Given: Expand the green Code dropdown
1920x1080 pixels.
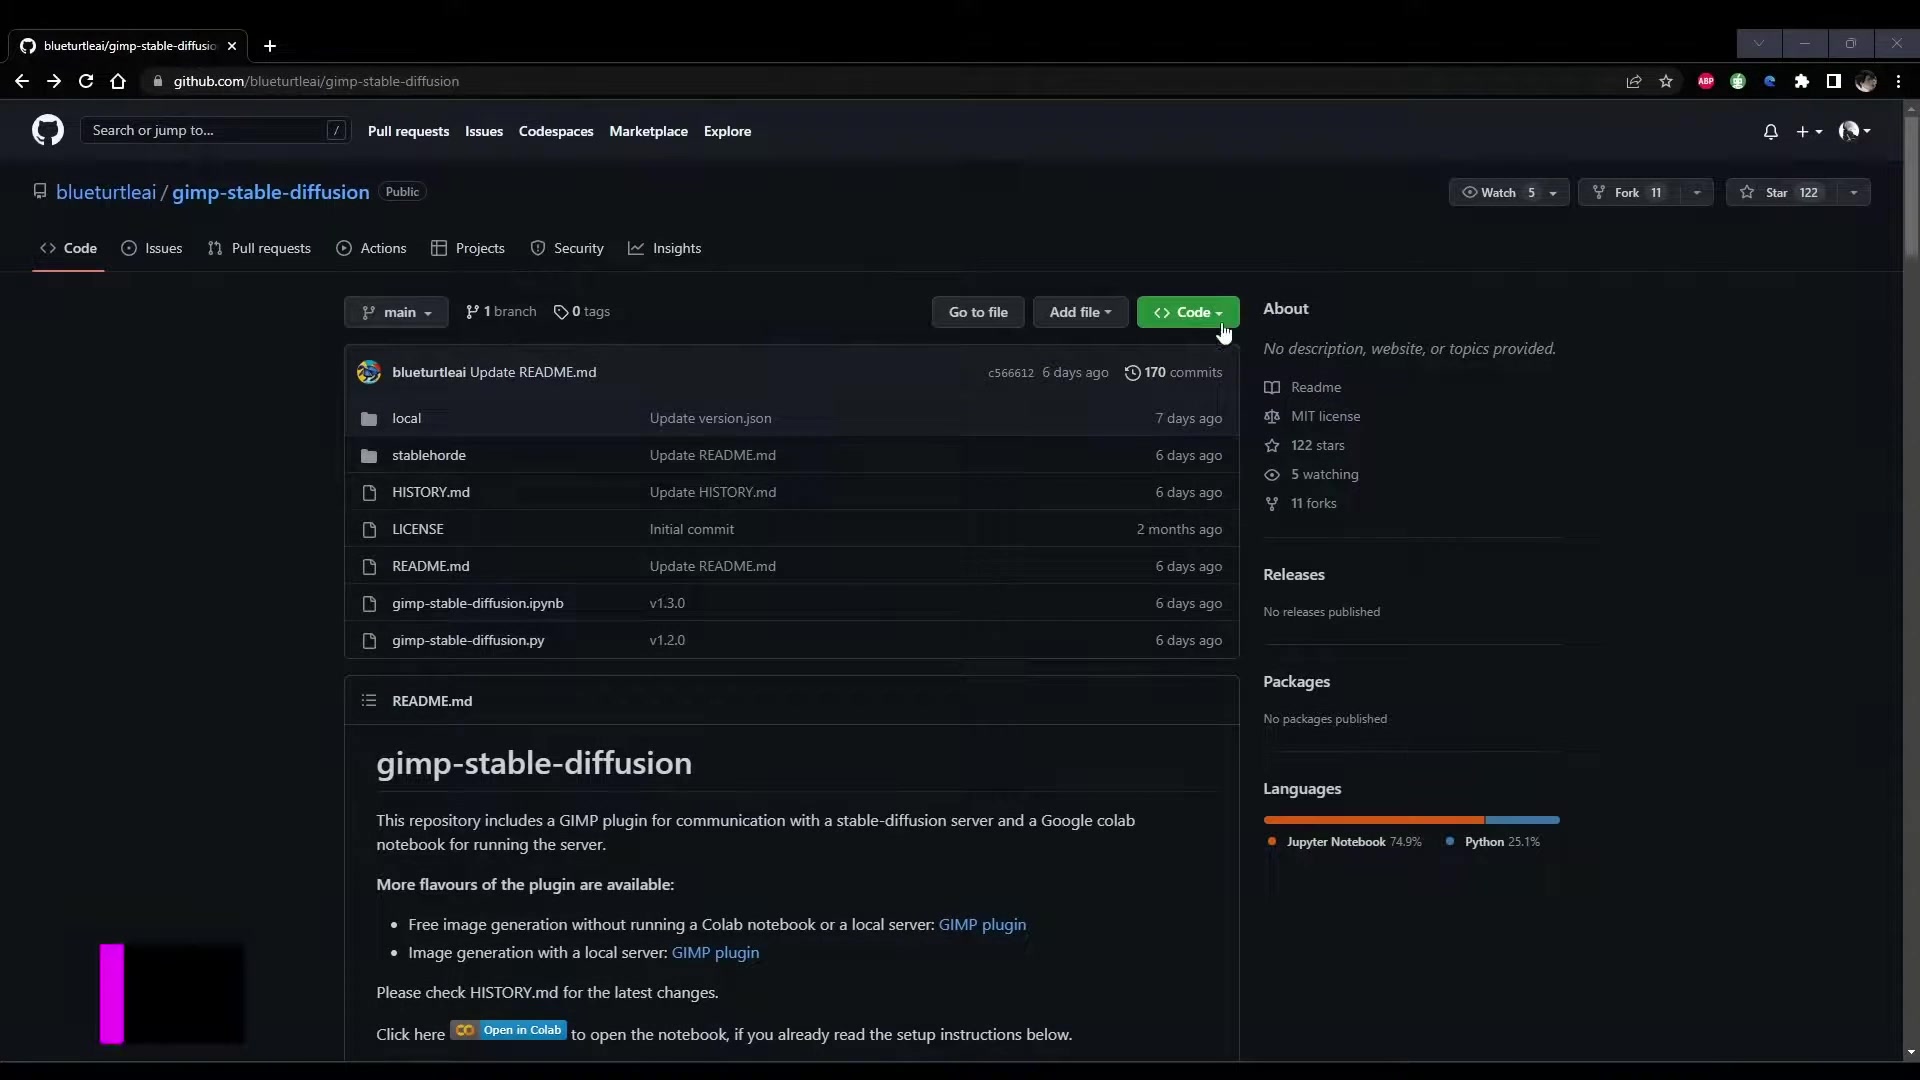Looking at the screenshot, I should click(x=1188, y=312).
